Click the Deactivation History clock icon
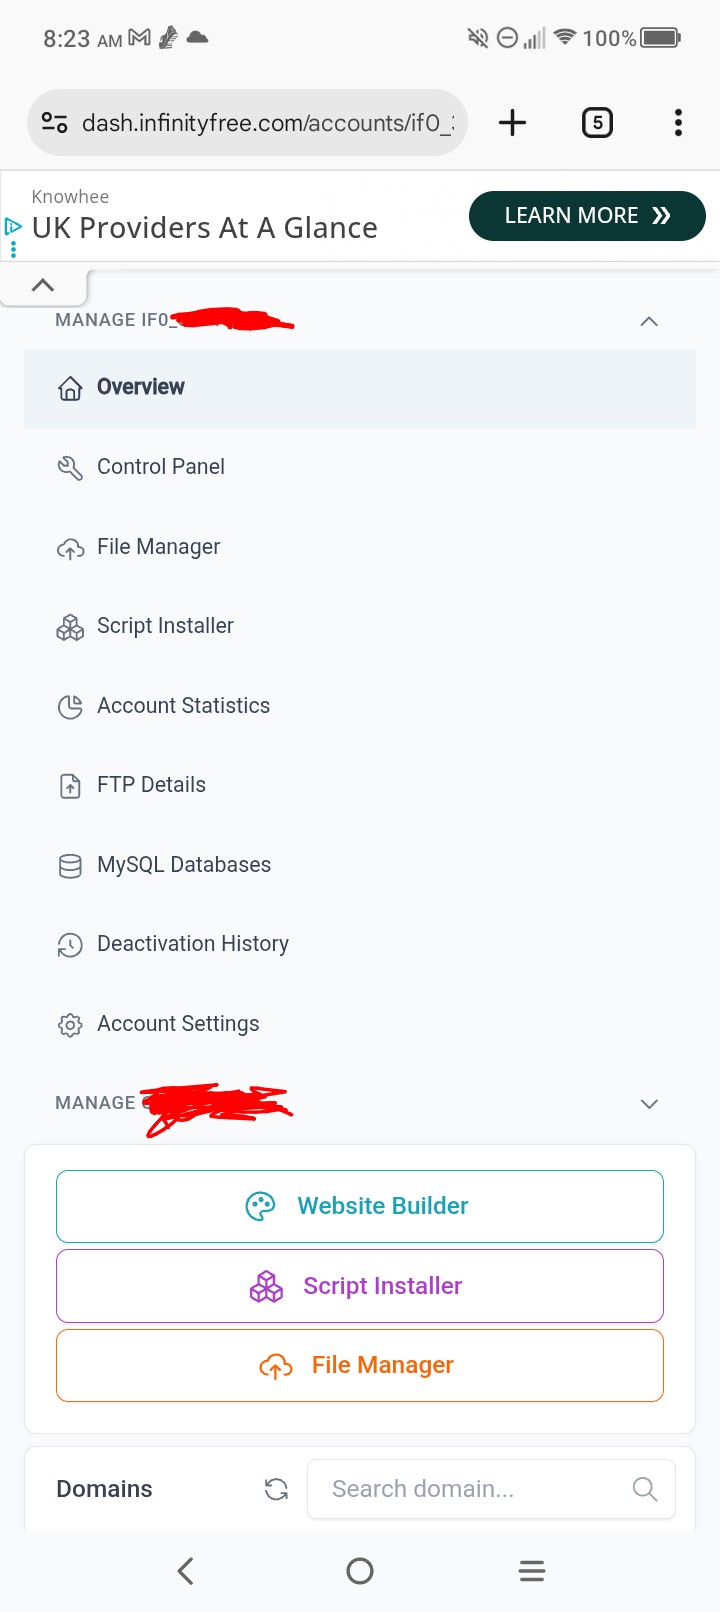720x1612 pixels. tap(70, 945)
